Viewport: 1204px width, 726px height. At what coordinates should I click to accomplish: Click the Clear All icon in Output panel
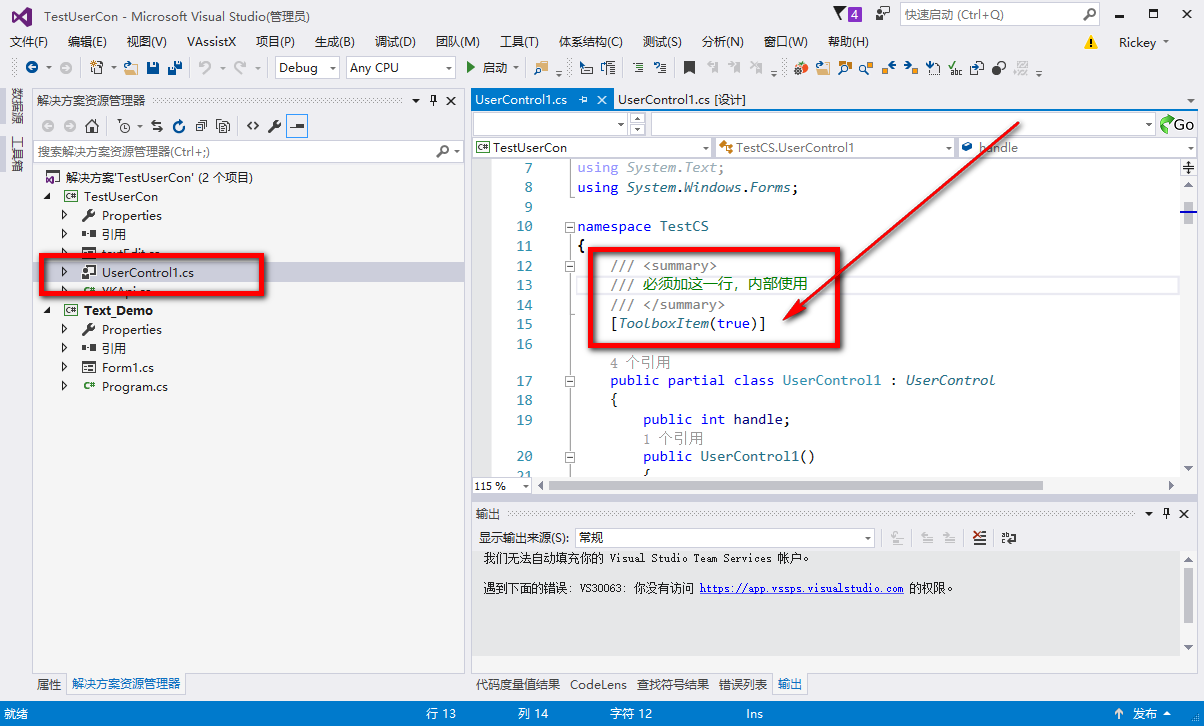tap(979, 538)
